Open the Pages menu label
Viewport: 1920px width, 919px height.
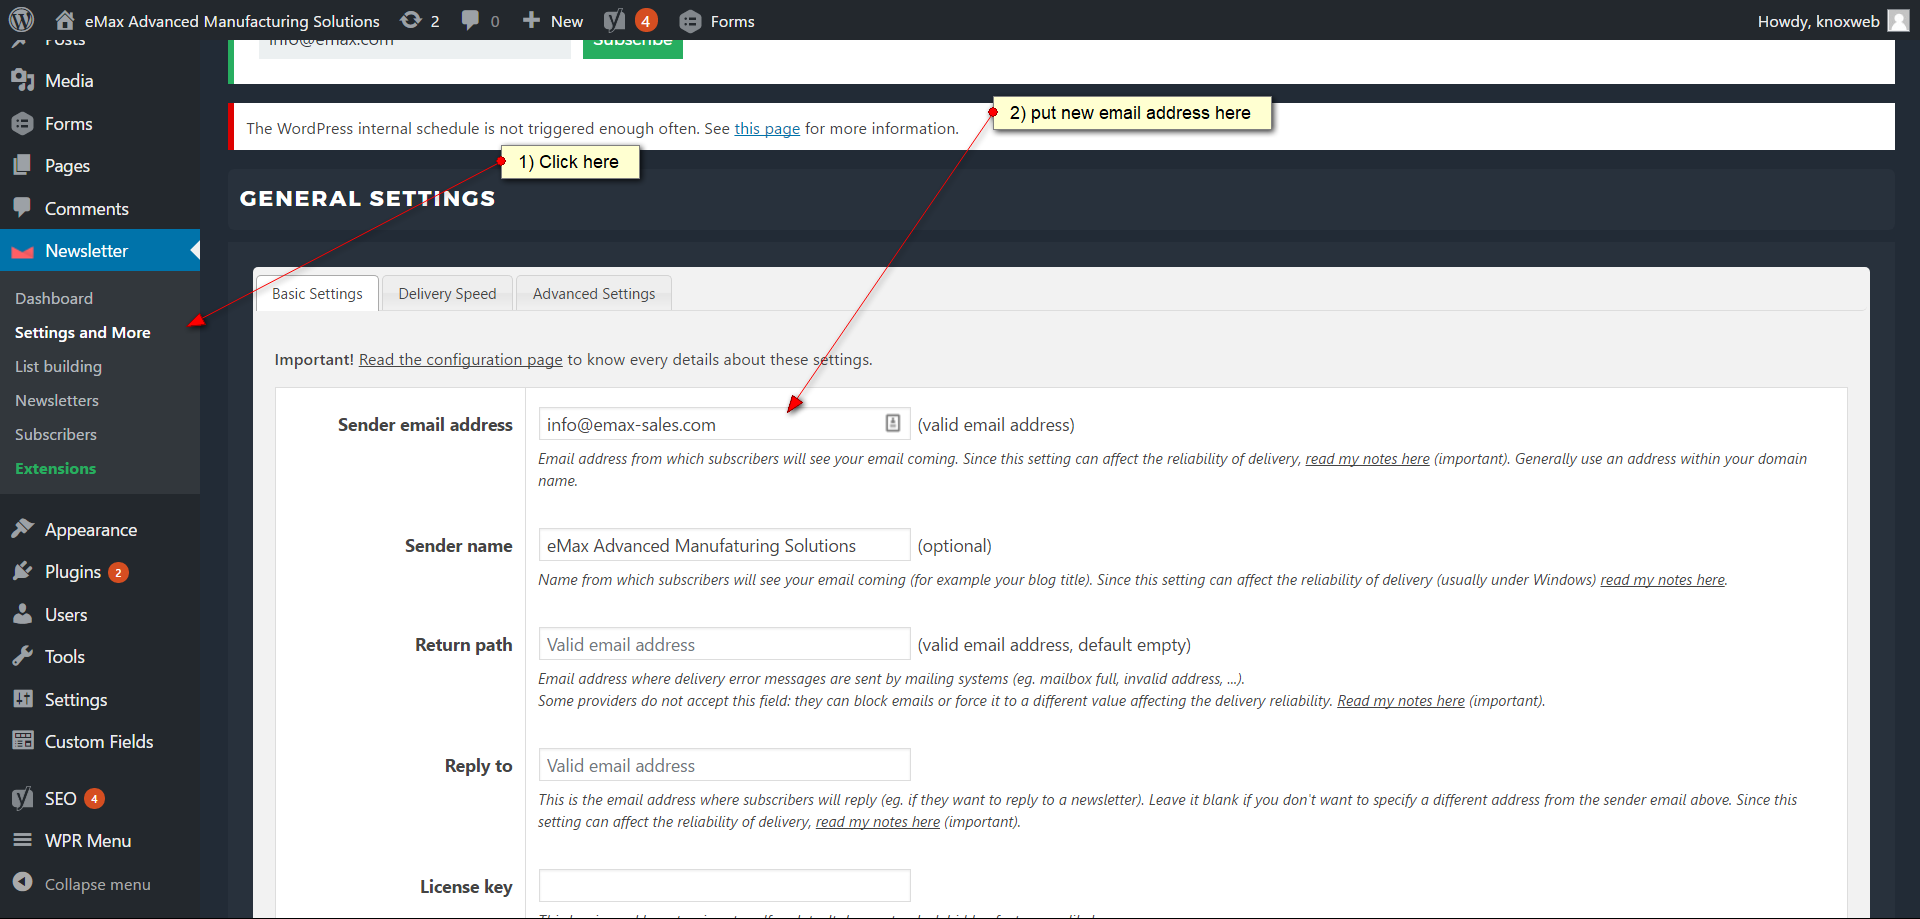(x=67, y=166)
